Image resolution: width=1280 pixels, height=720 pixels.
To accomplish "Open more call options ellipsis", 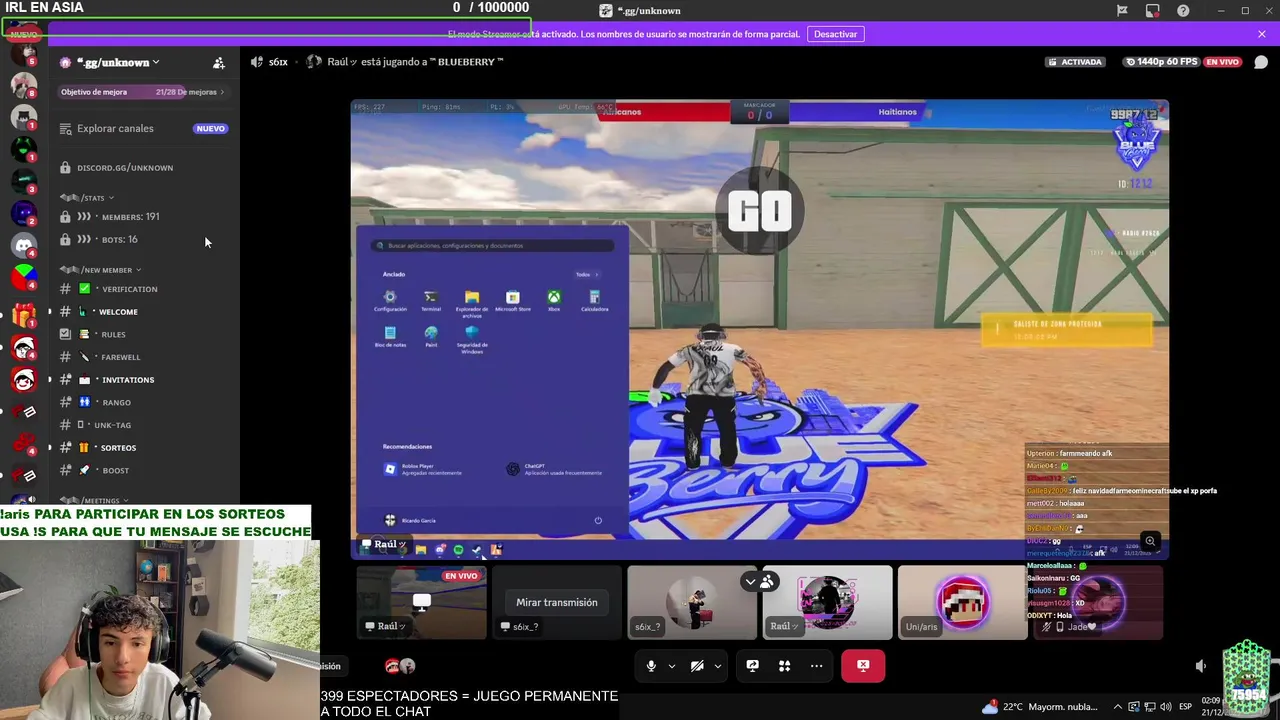I will click(816, 666).
